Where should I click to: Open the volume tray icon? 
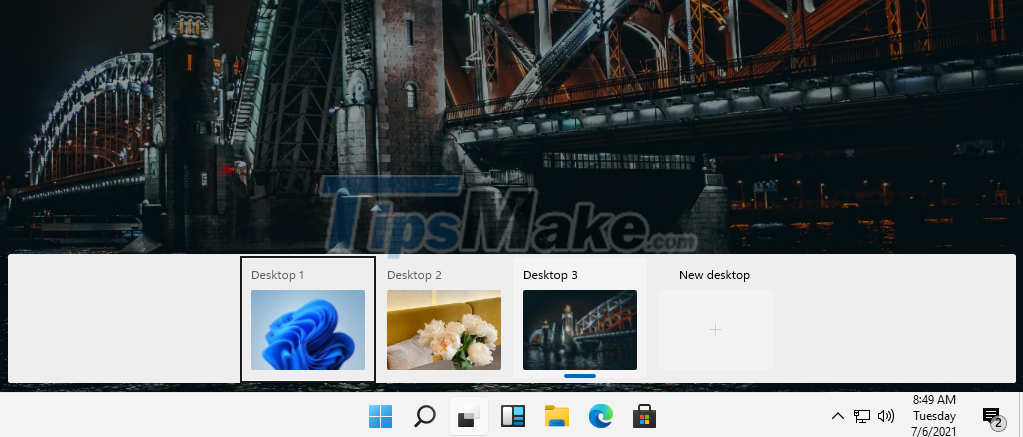tap(885, 416)
